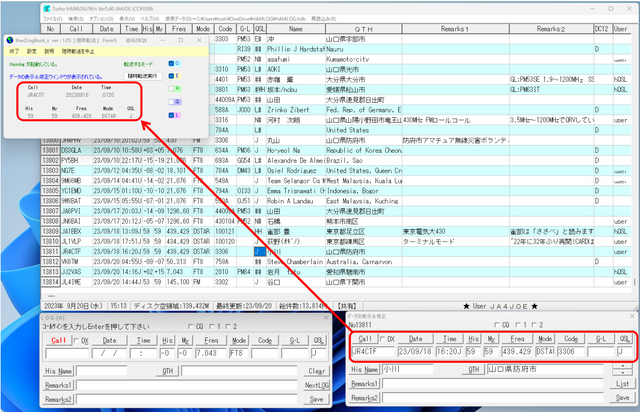Click the Freq button in the data edit window
The image size is (640, 412).
coord(517,339)
